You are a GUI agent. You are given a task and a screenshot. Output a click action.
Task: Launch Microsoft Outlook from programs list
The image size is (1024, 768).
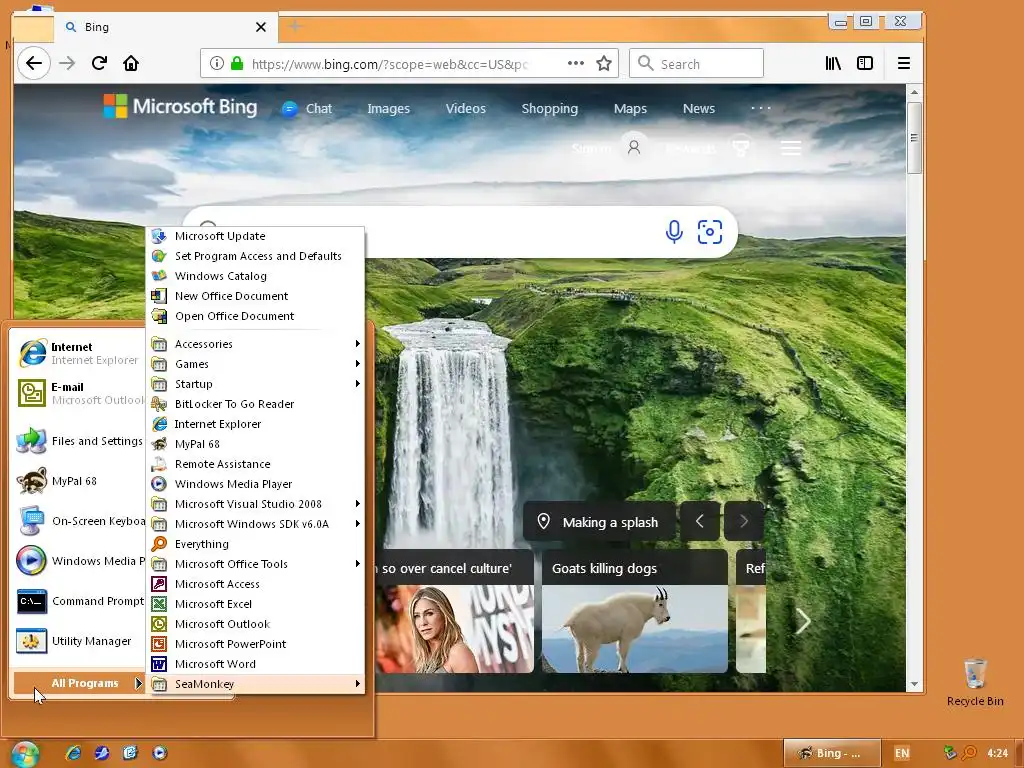click(255, 624)
